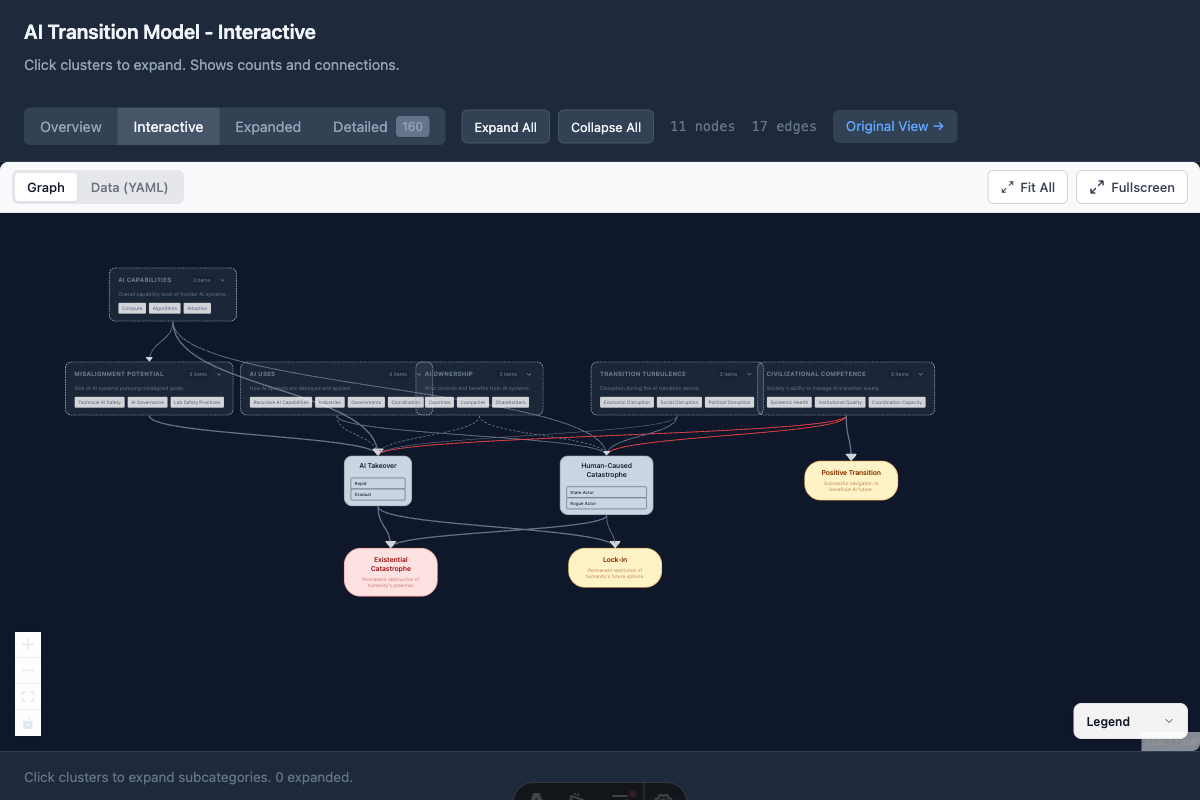Click the Expand All button

point(505,126)
